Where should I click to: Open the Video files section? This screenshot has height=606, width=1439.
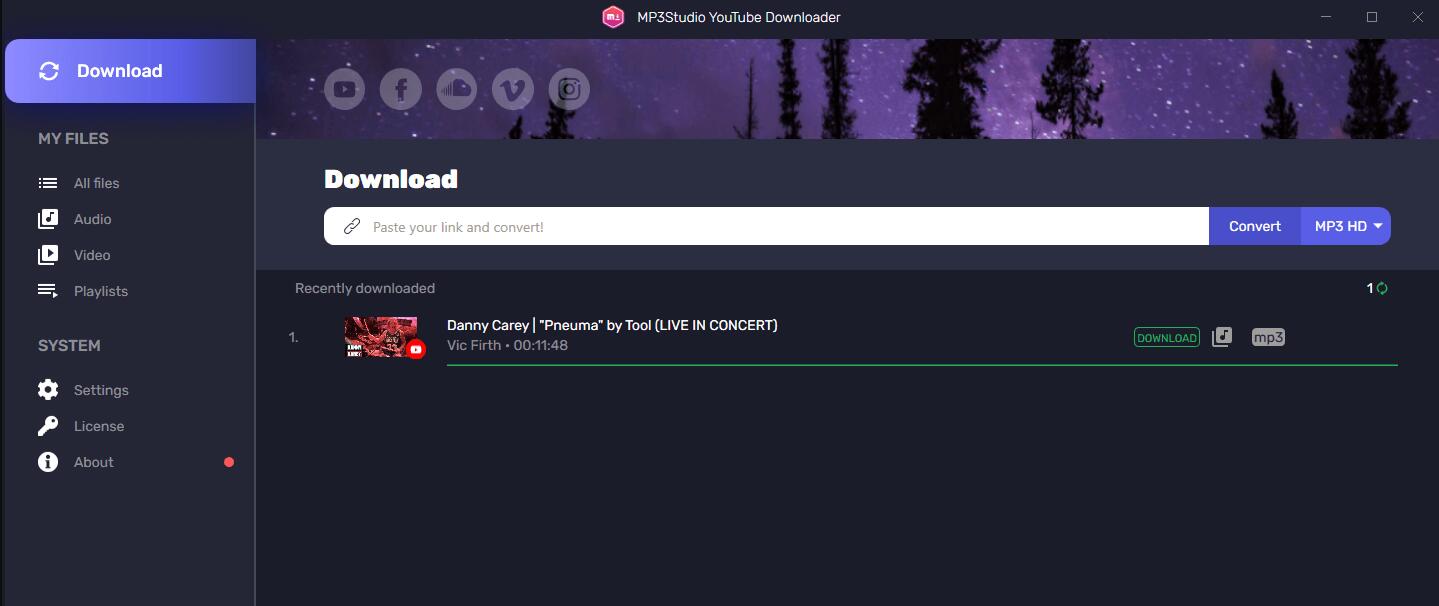coord(92,255)
